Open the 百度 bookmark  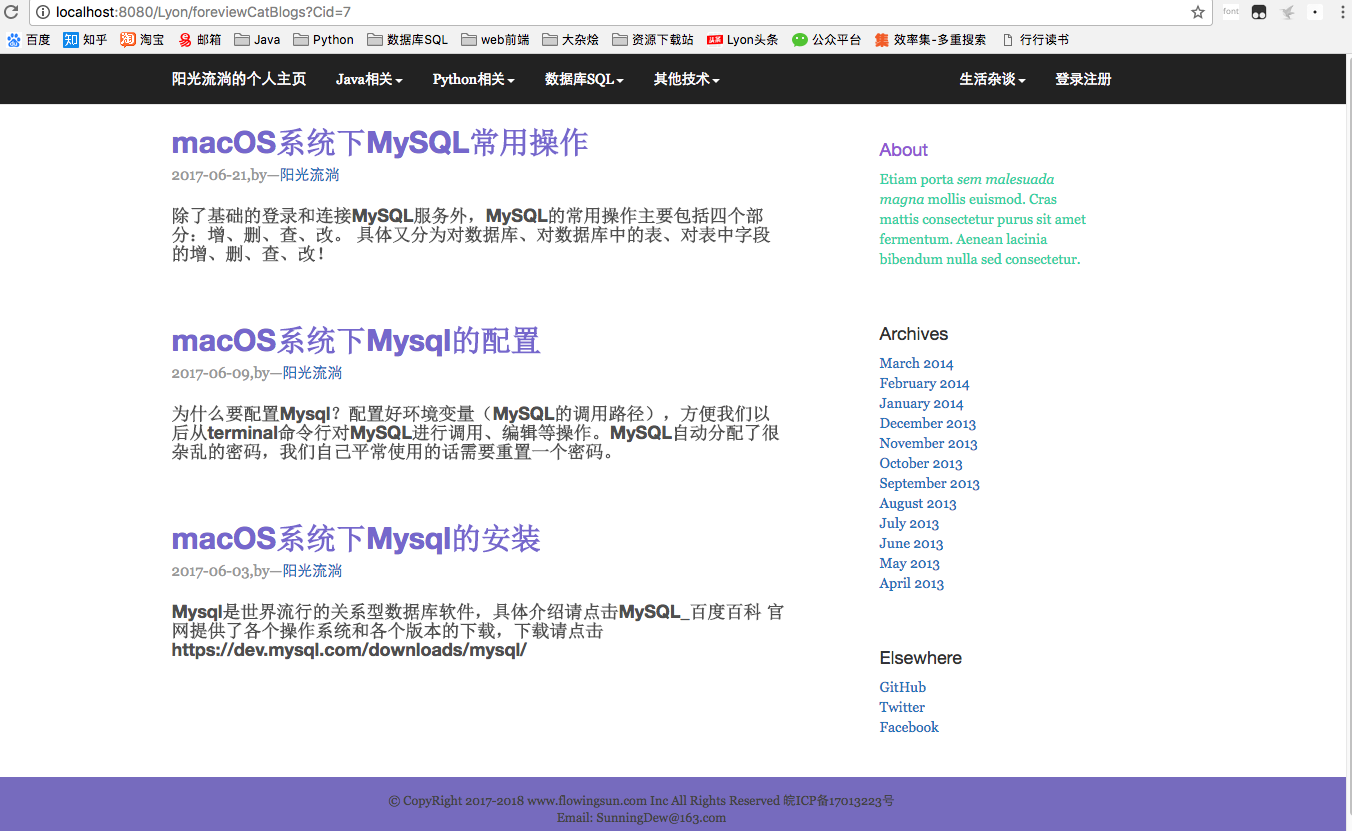tap(29, 40)
